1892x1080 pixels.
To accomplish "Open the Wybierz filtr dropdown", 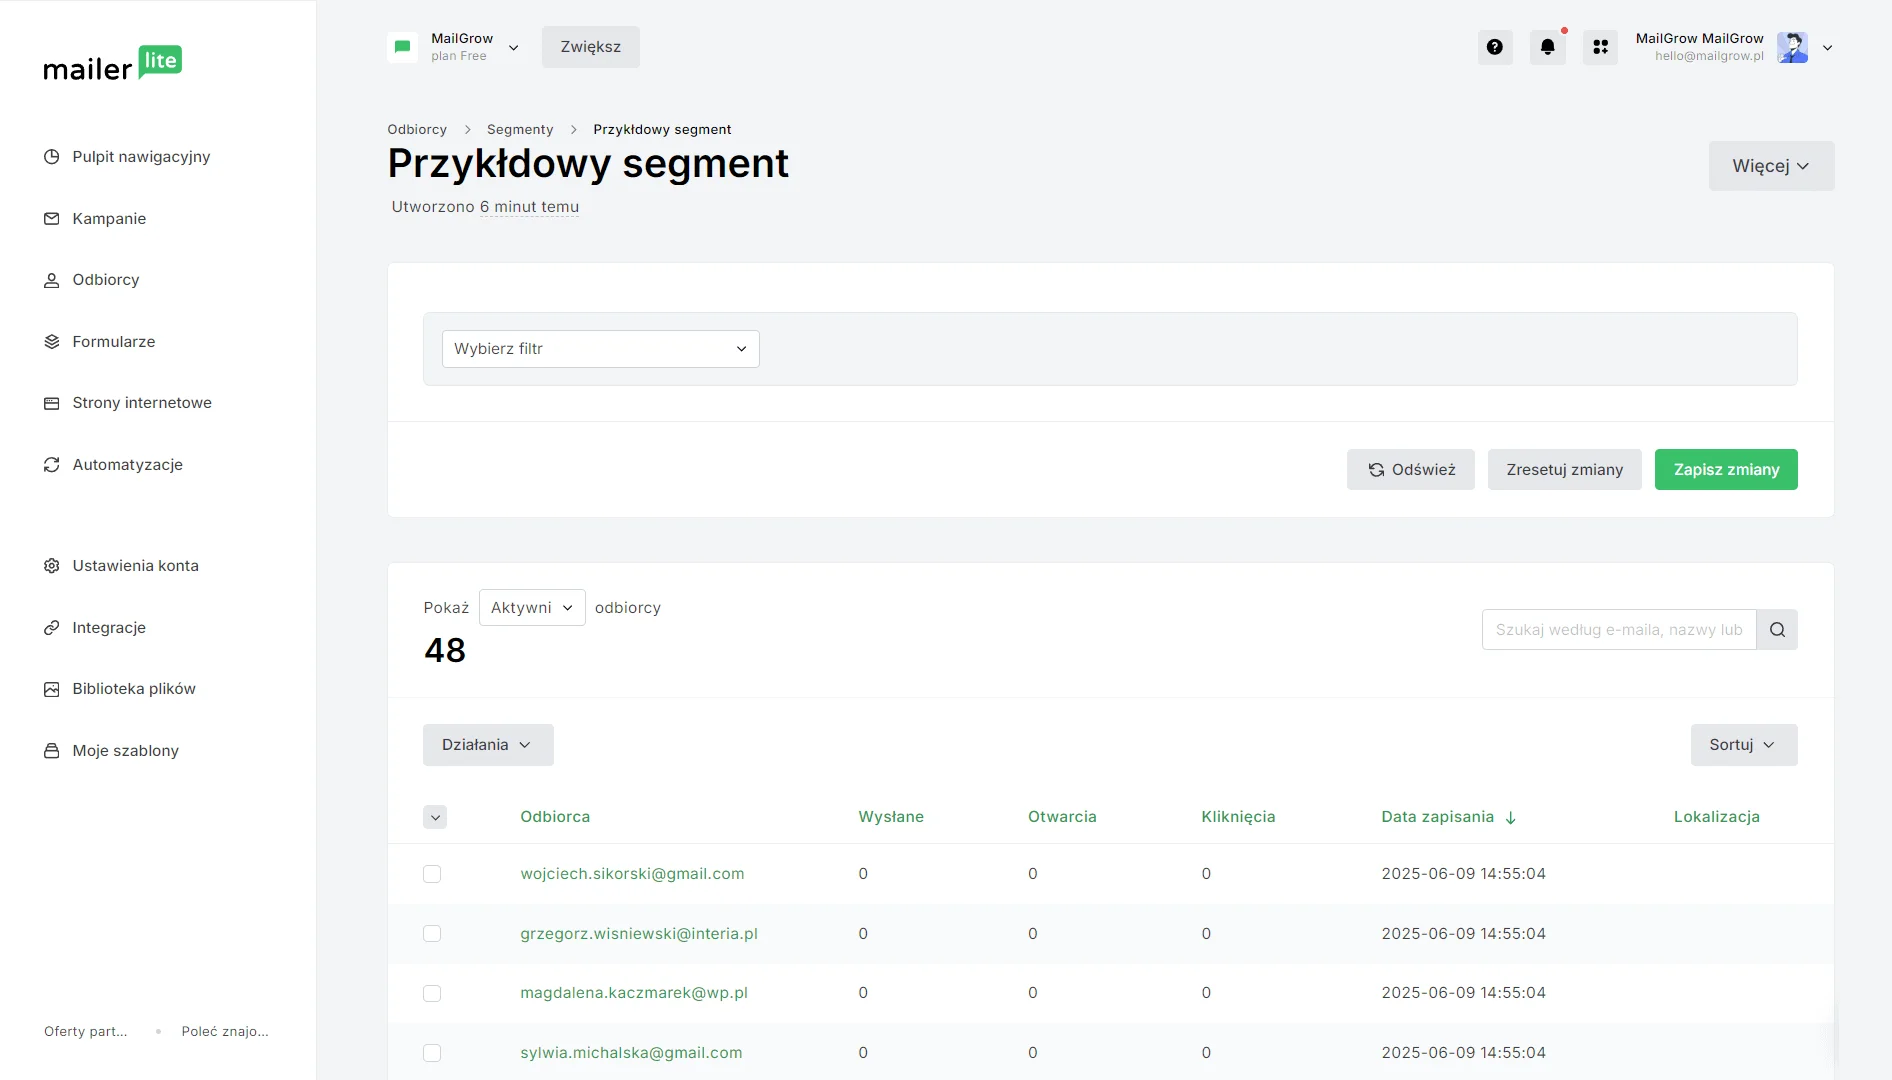I will tap(600, 349).
